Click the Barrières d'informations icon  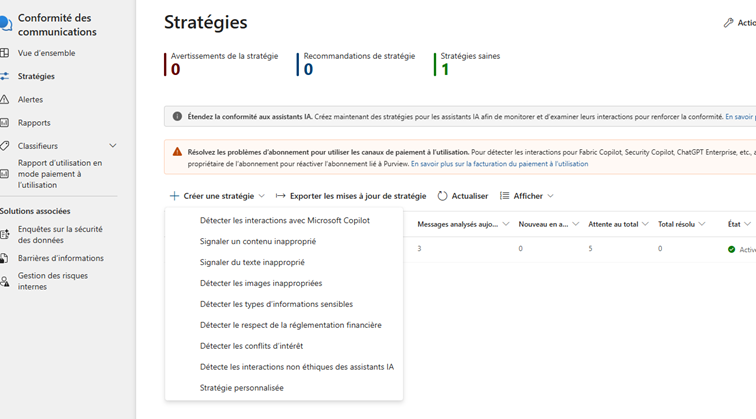5,258
